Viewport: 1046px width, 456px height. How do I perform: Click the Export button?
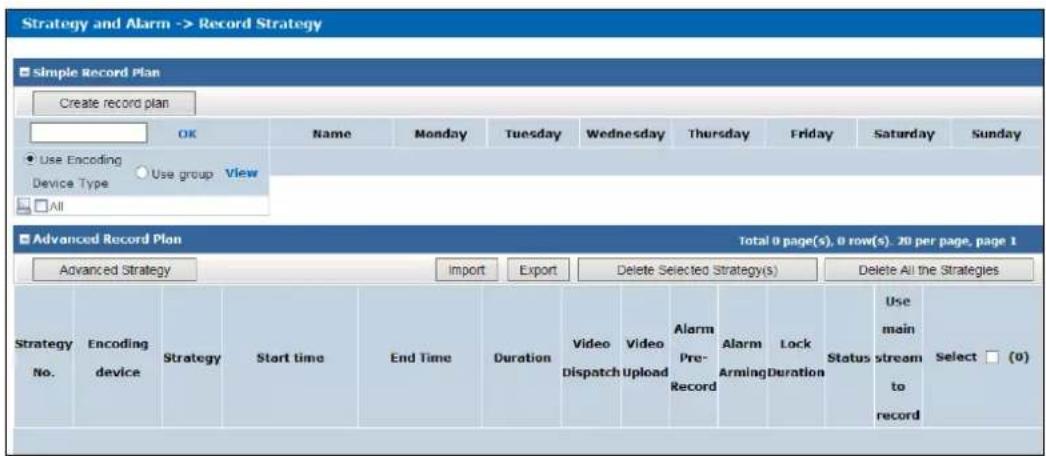[538, 270]
